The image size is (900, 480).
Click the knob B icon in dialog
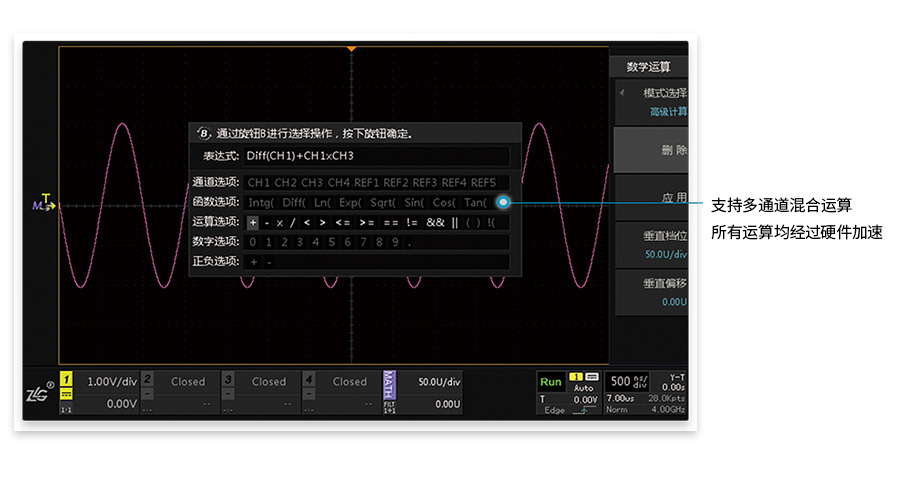point(203,132)
